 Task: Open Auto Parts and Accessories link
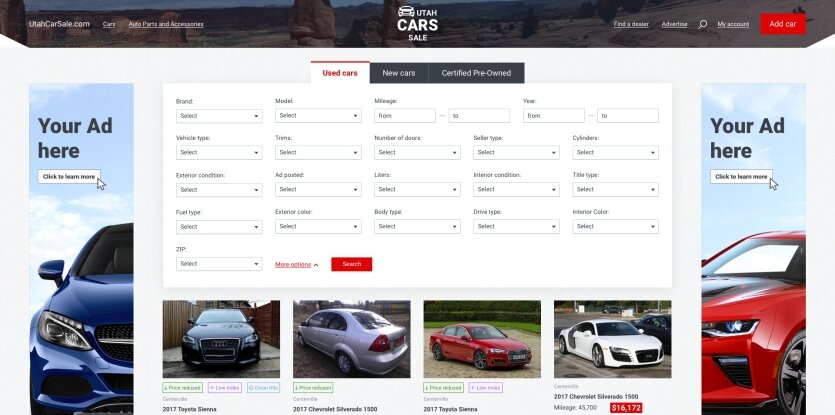[x=166, y=25]
